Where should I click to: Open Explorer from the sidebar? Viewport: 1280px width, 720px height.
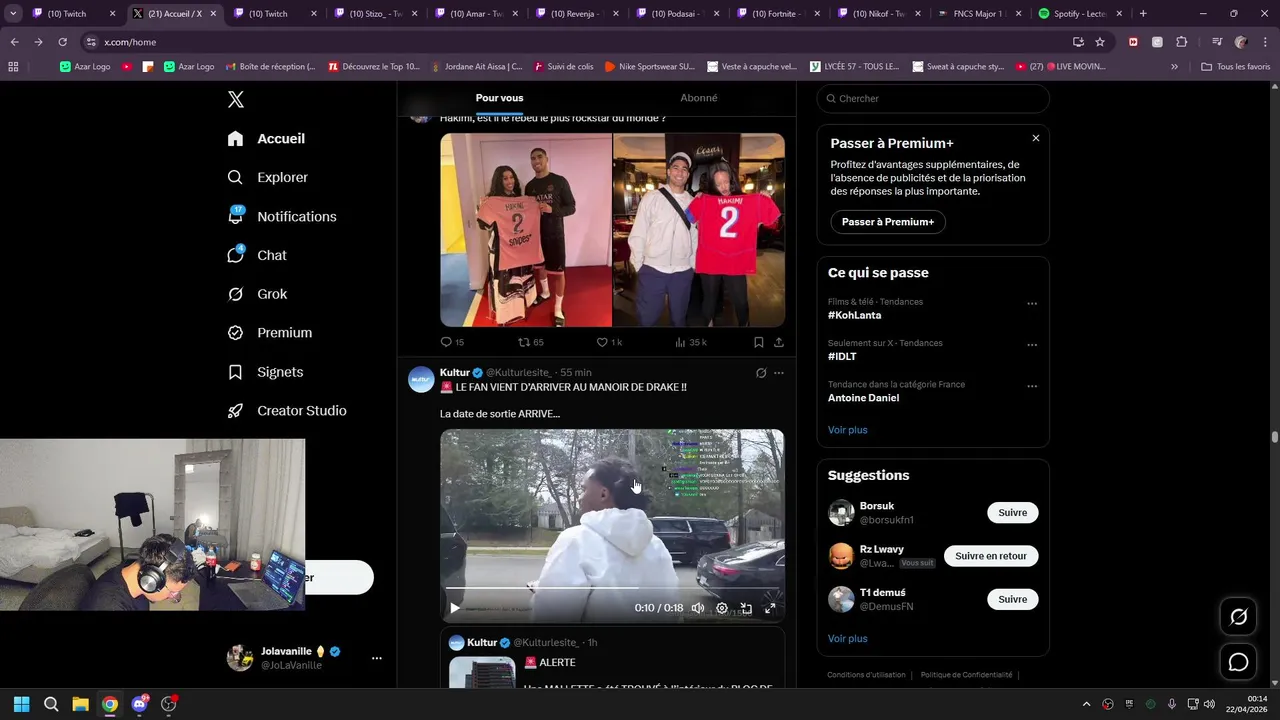click(x=268, y=177)
